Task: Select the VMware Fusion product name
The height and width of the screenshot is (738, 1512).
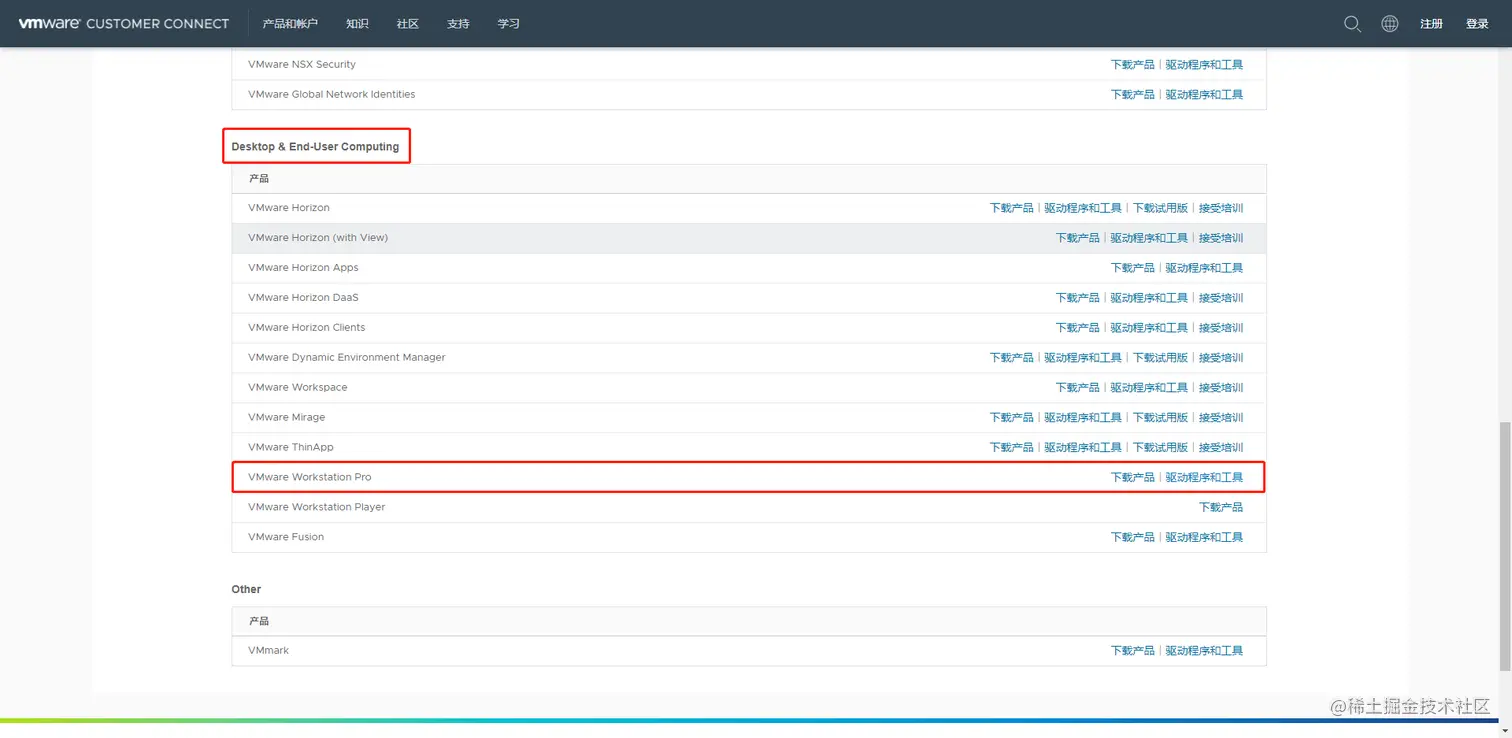Action: tap(286, 537)
